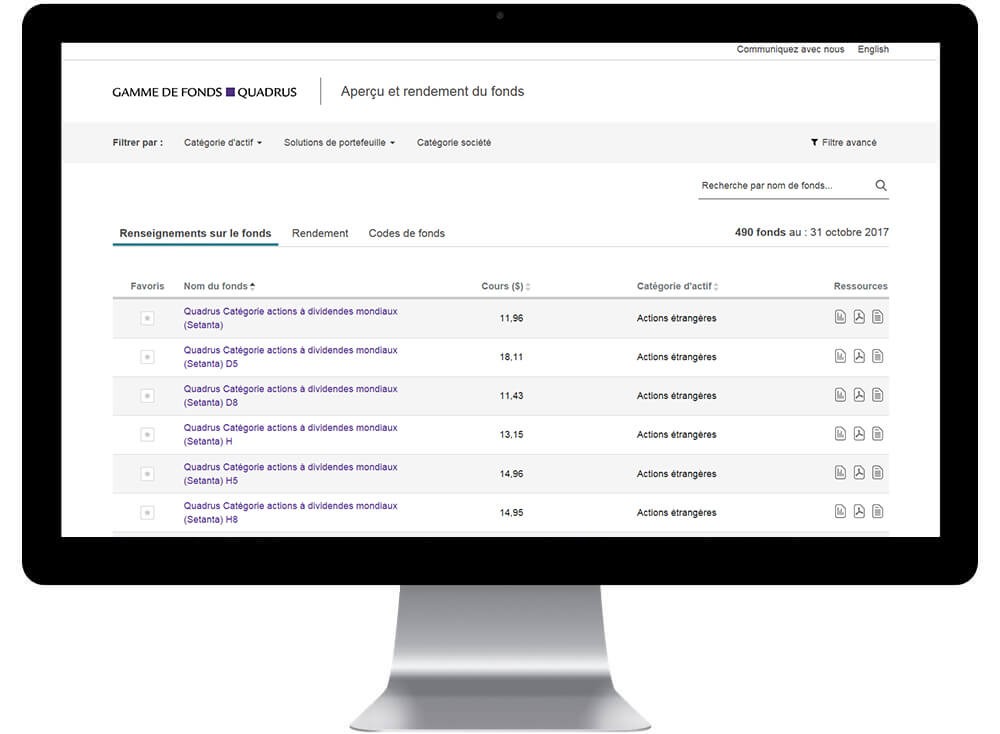
Task: Open PDF resource icon for Setanta D8 row
Action: (x=859, y=395)
